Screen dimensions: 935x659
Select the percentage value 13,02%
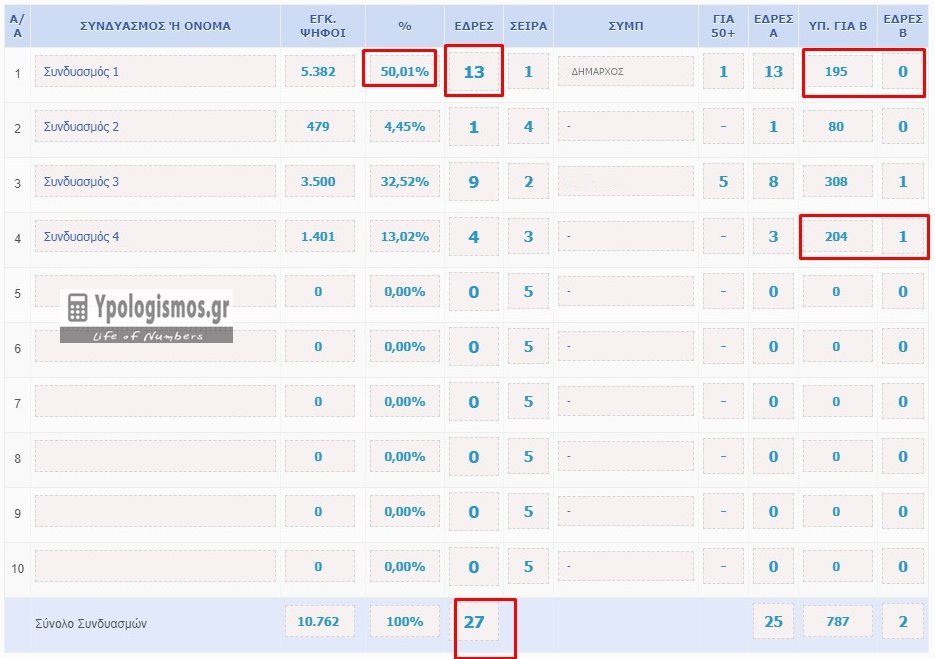coord(405,237)
